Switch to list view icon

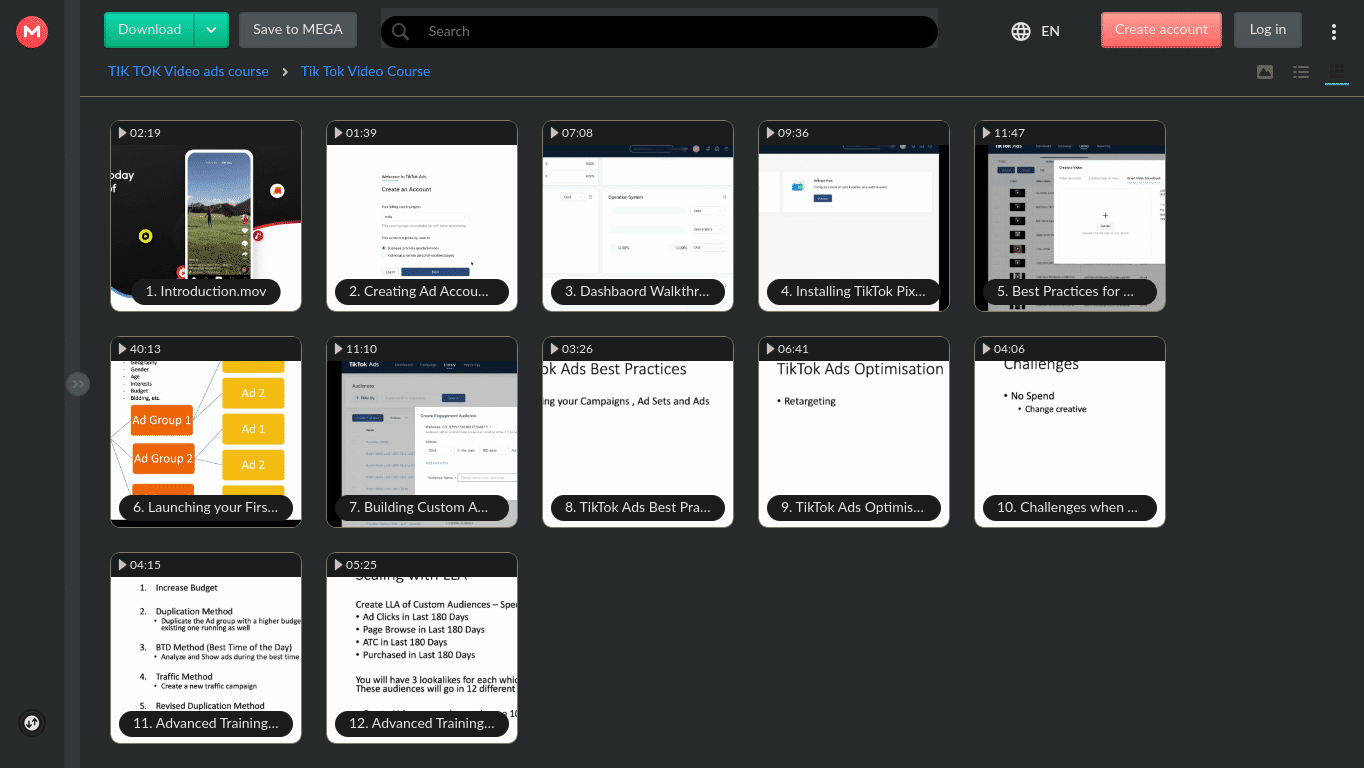1301,71
